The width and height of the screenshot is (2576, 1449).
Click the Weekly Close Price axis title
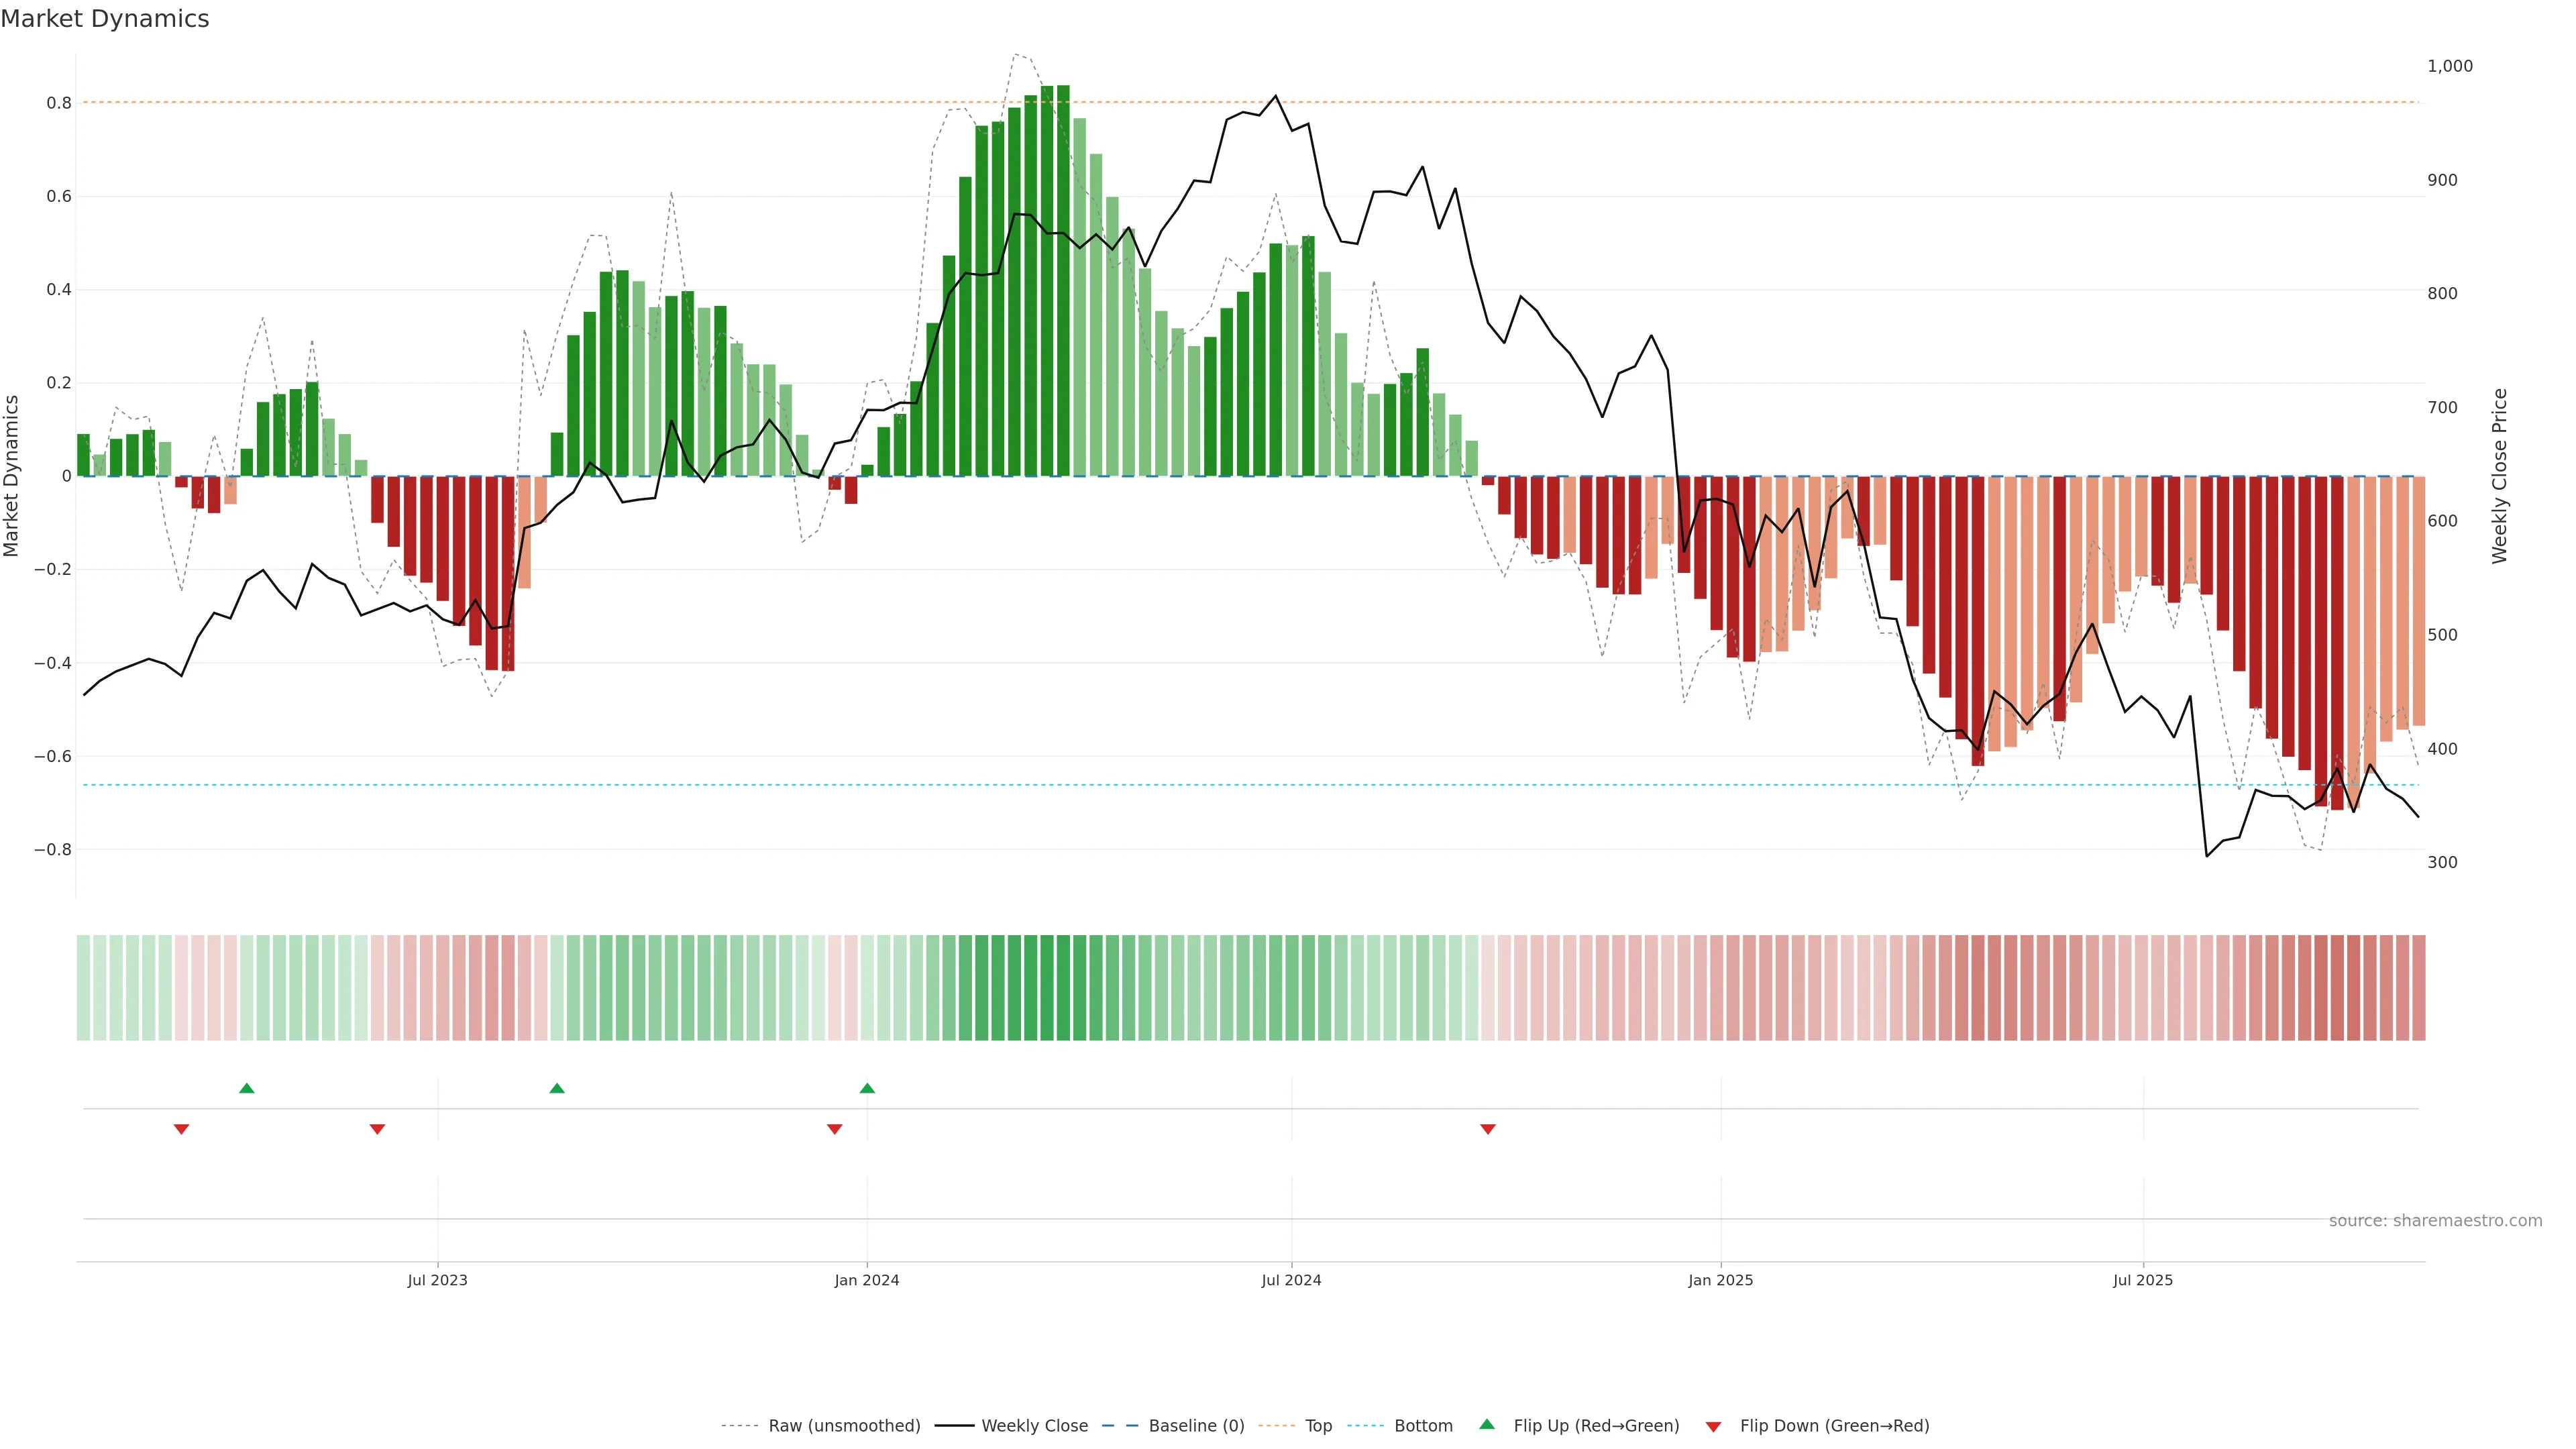coord(2500,476)
